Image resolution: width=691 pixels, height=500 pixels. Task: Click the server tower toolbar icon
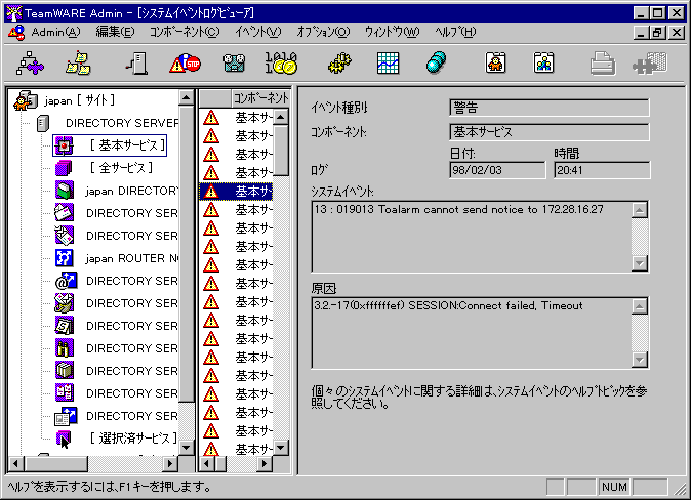[x=137, y=63]
